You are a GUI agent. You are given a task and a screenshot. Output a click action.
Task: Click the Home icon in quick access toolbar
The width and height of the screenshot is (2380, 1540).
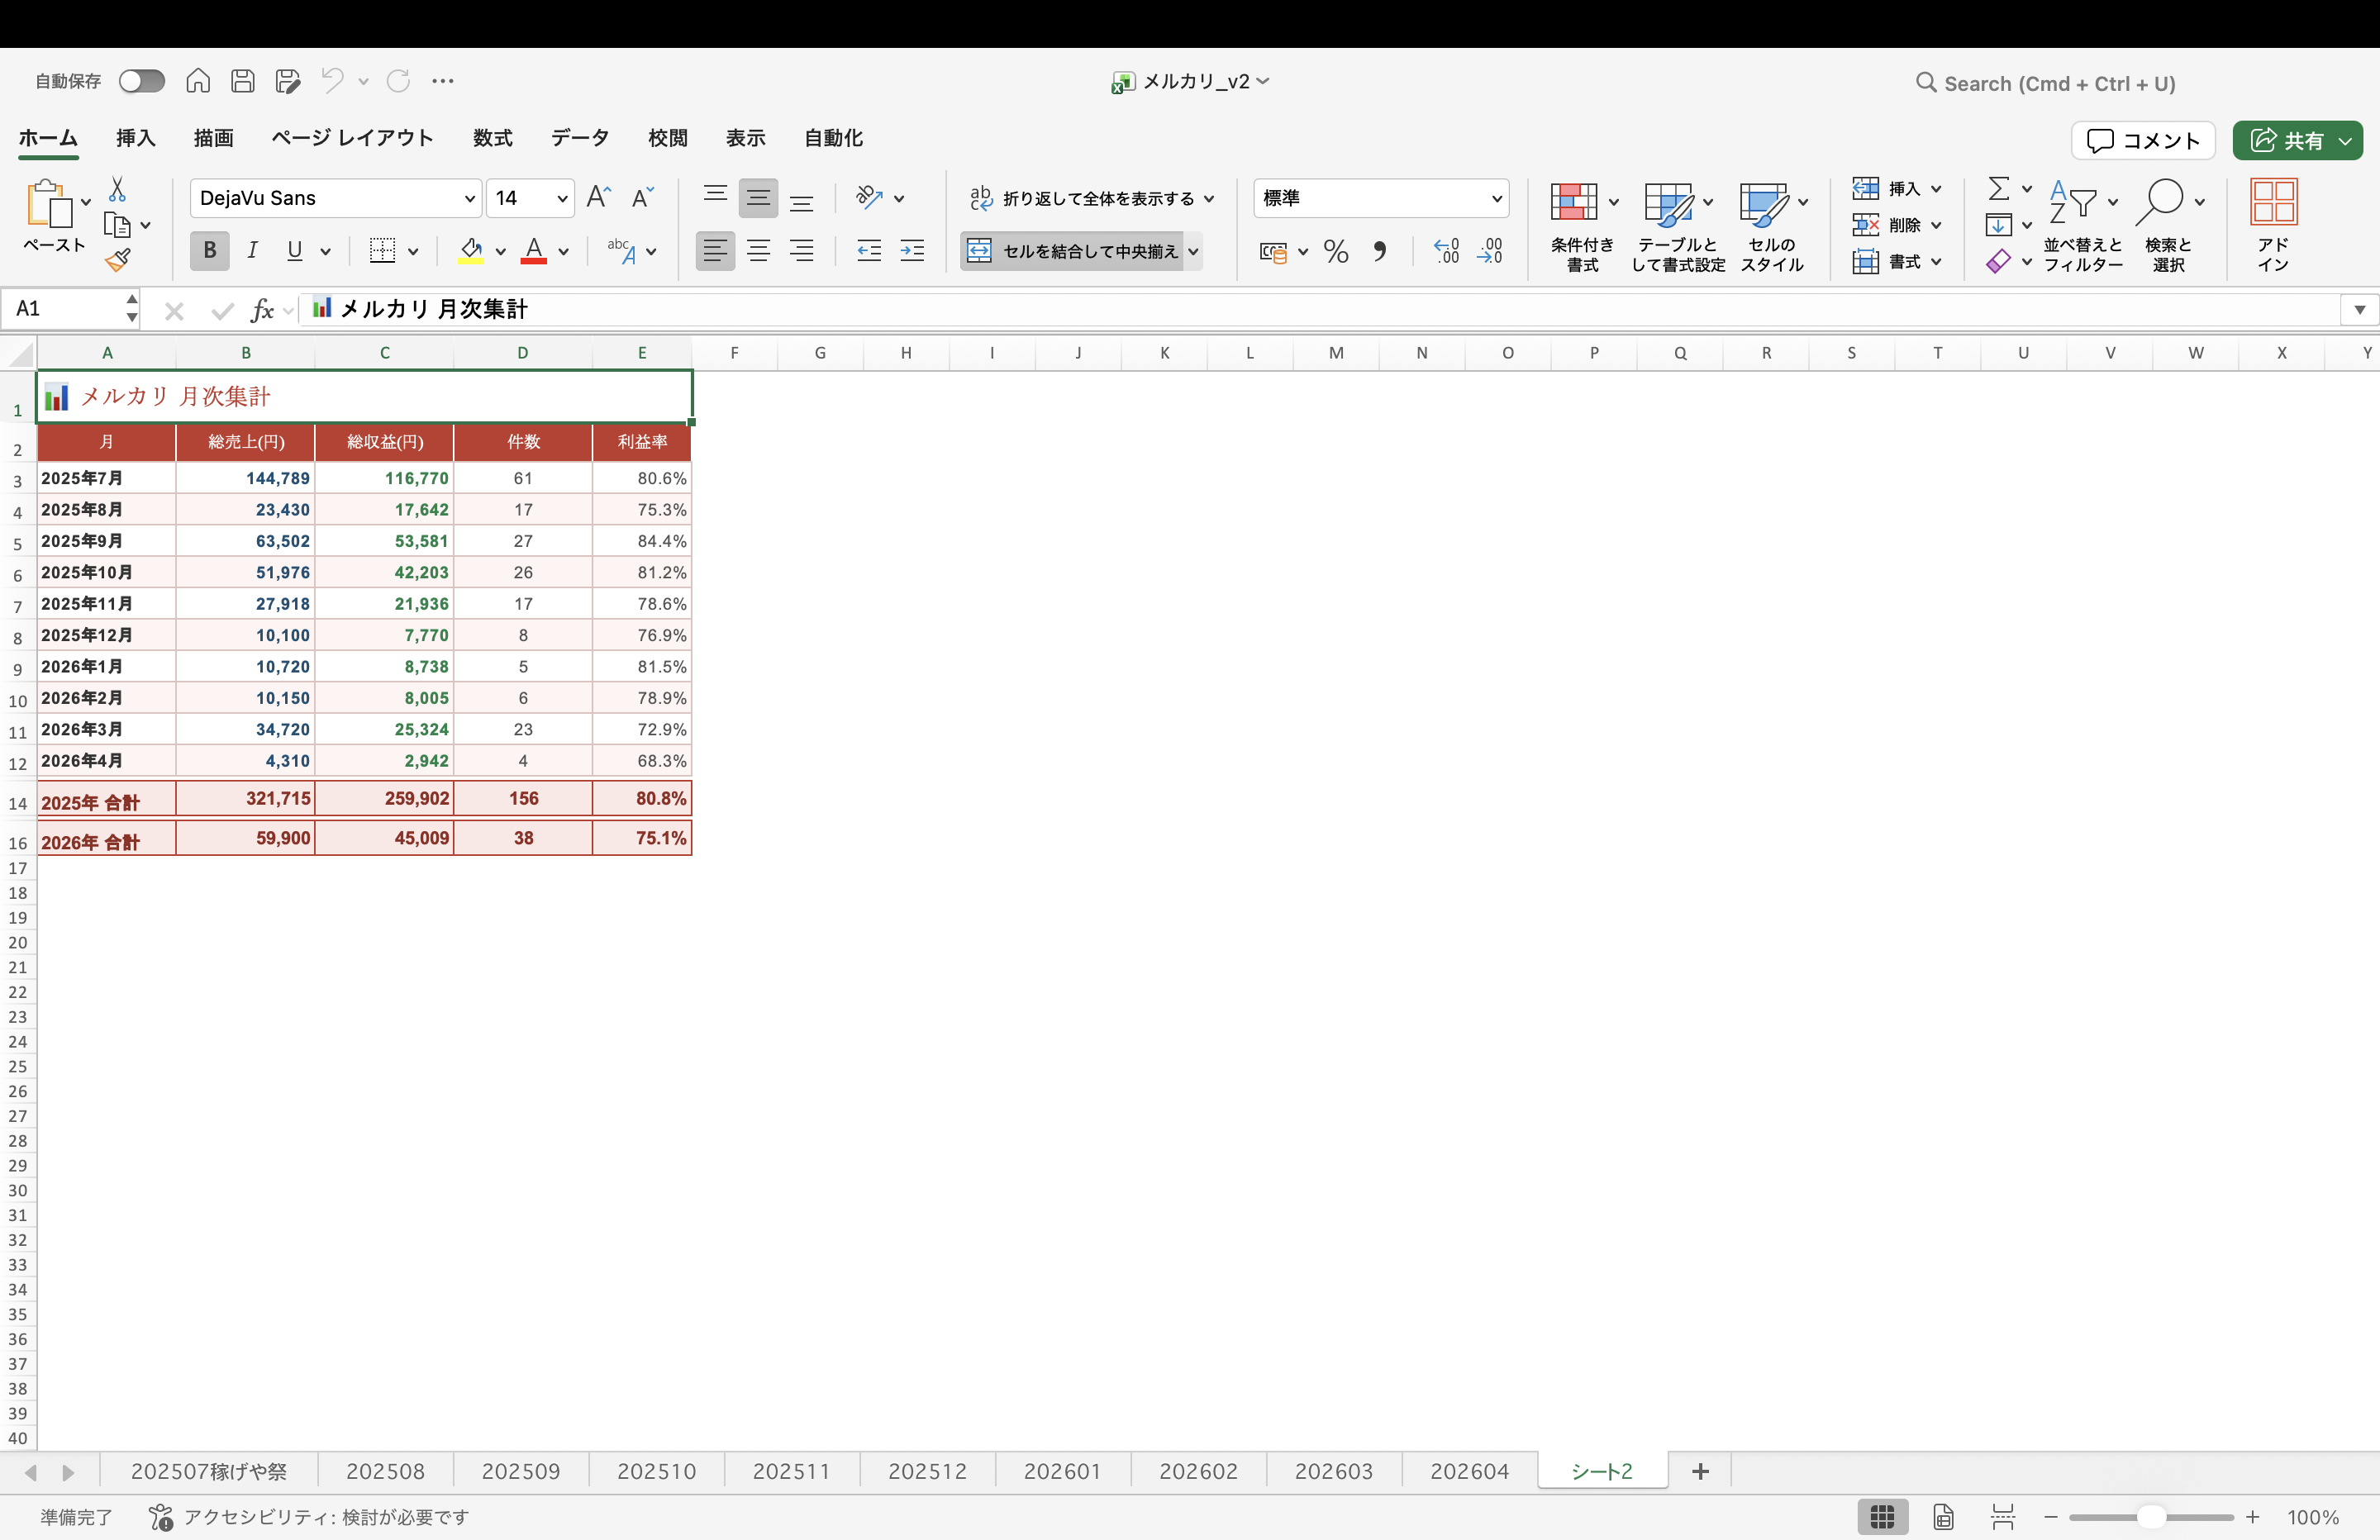tap(198, 81)
